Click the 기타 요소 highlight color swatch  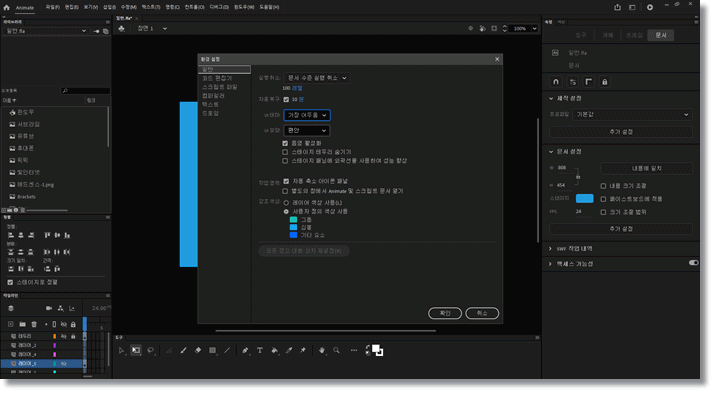click(x=293, y=235)
